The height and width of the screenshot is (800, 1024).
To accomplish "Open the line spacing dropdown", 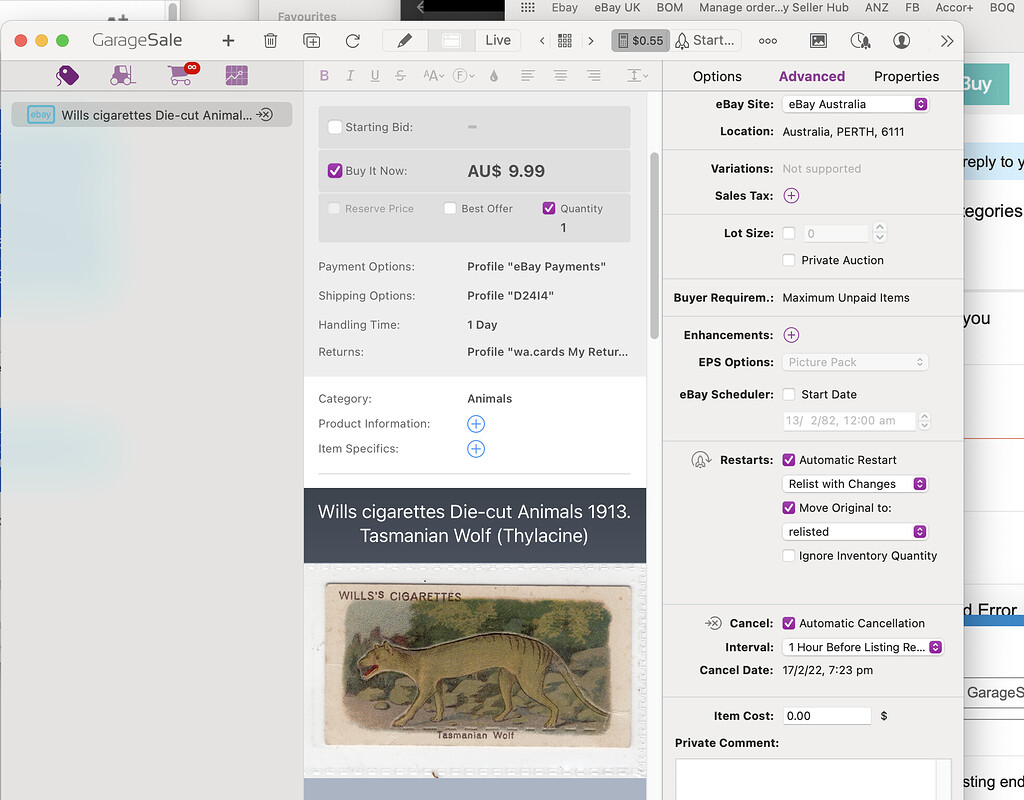I will 637,76.
